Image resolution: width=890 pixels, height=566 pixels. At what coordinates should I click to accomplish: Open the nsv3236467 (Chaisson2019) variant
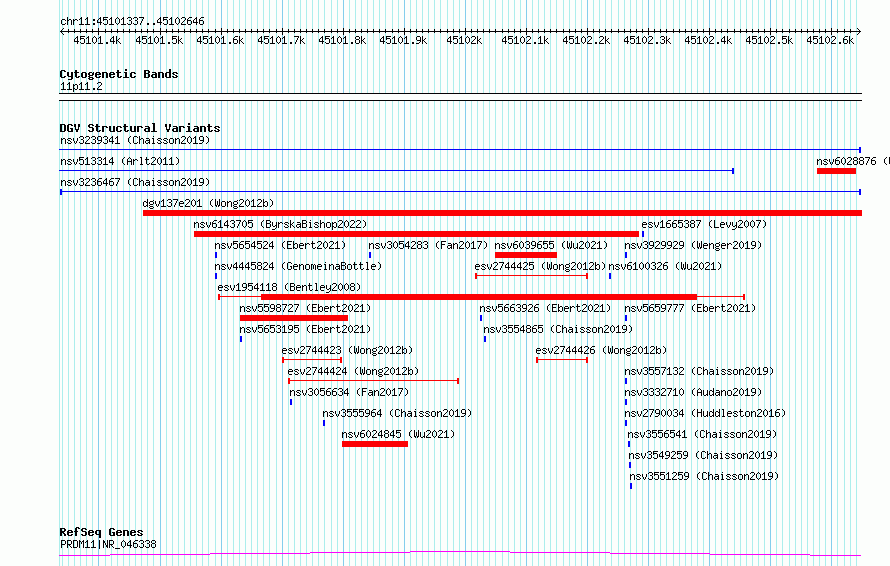(135, 182)
